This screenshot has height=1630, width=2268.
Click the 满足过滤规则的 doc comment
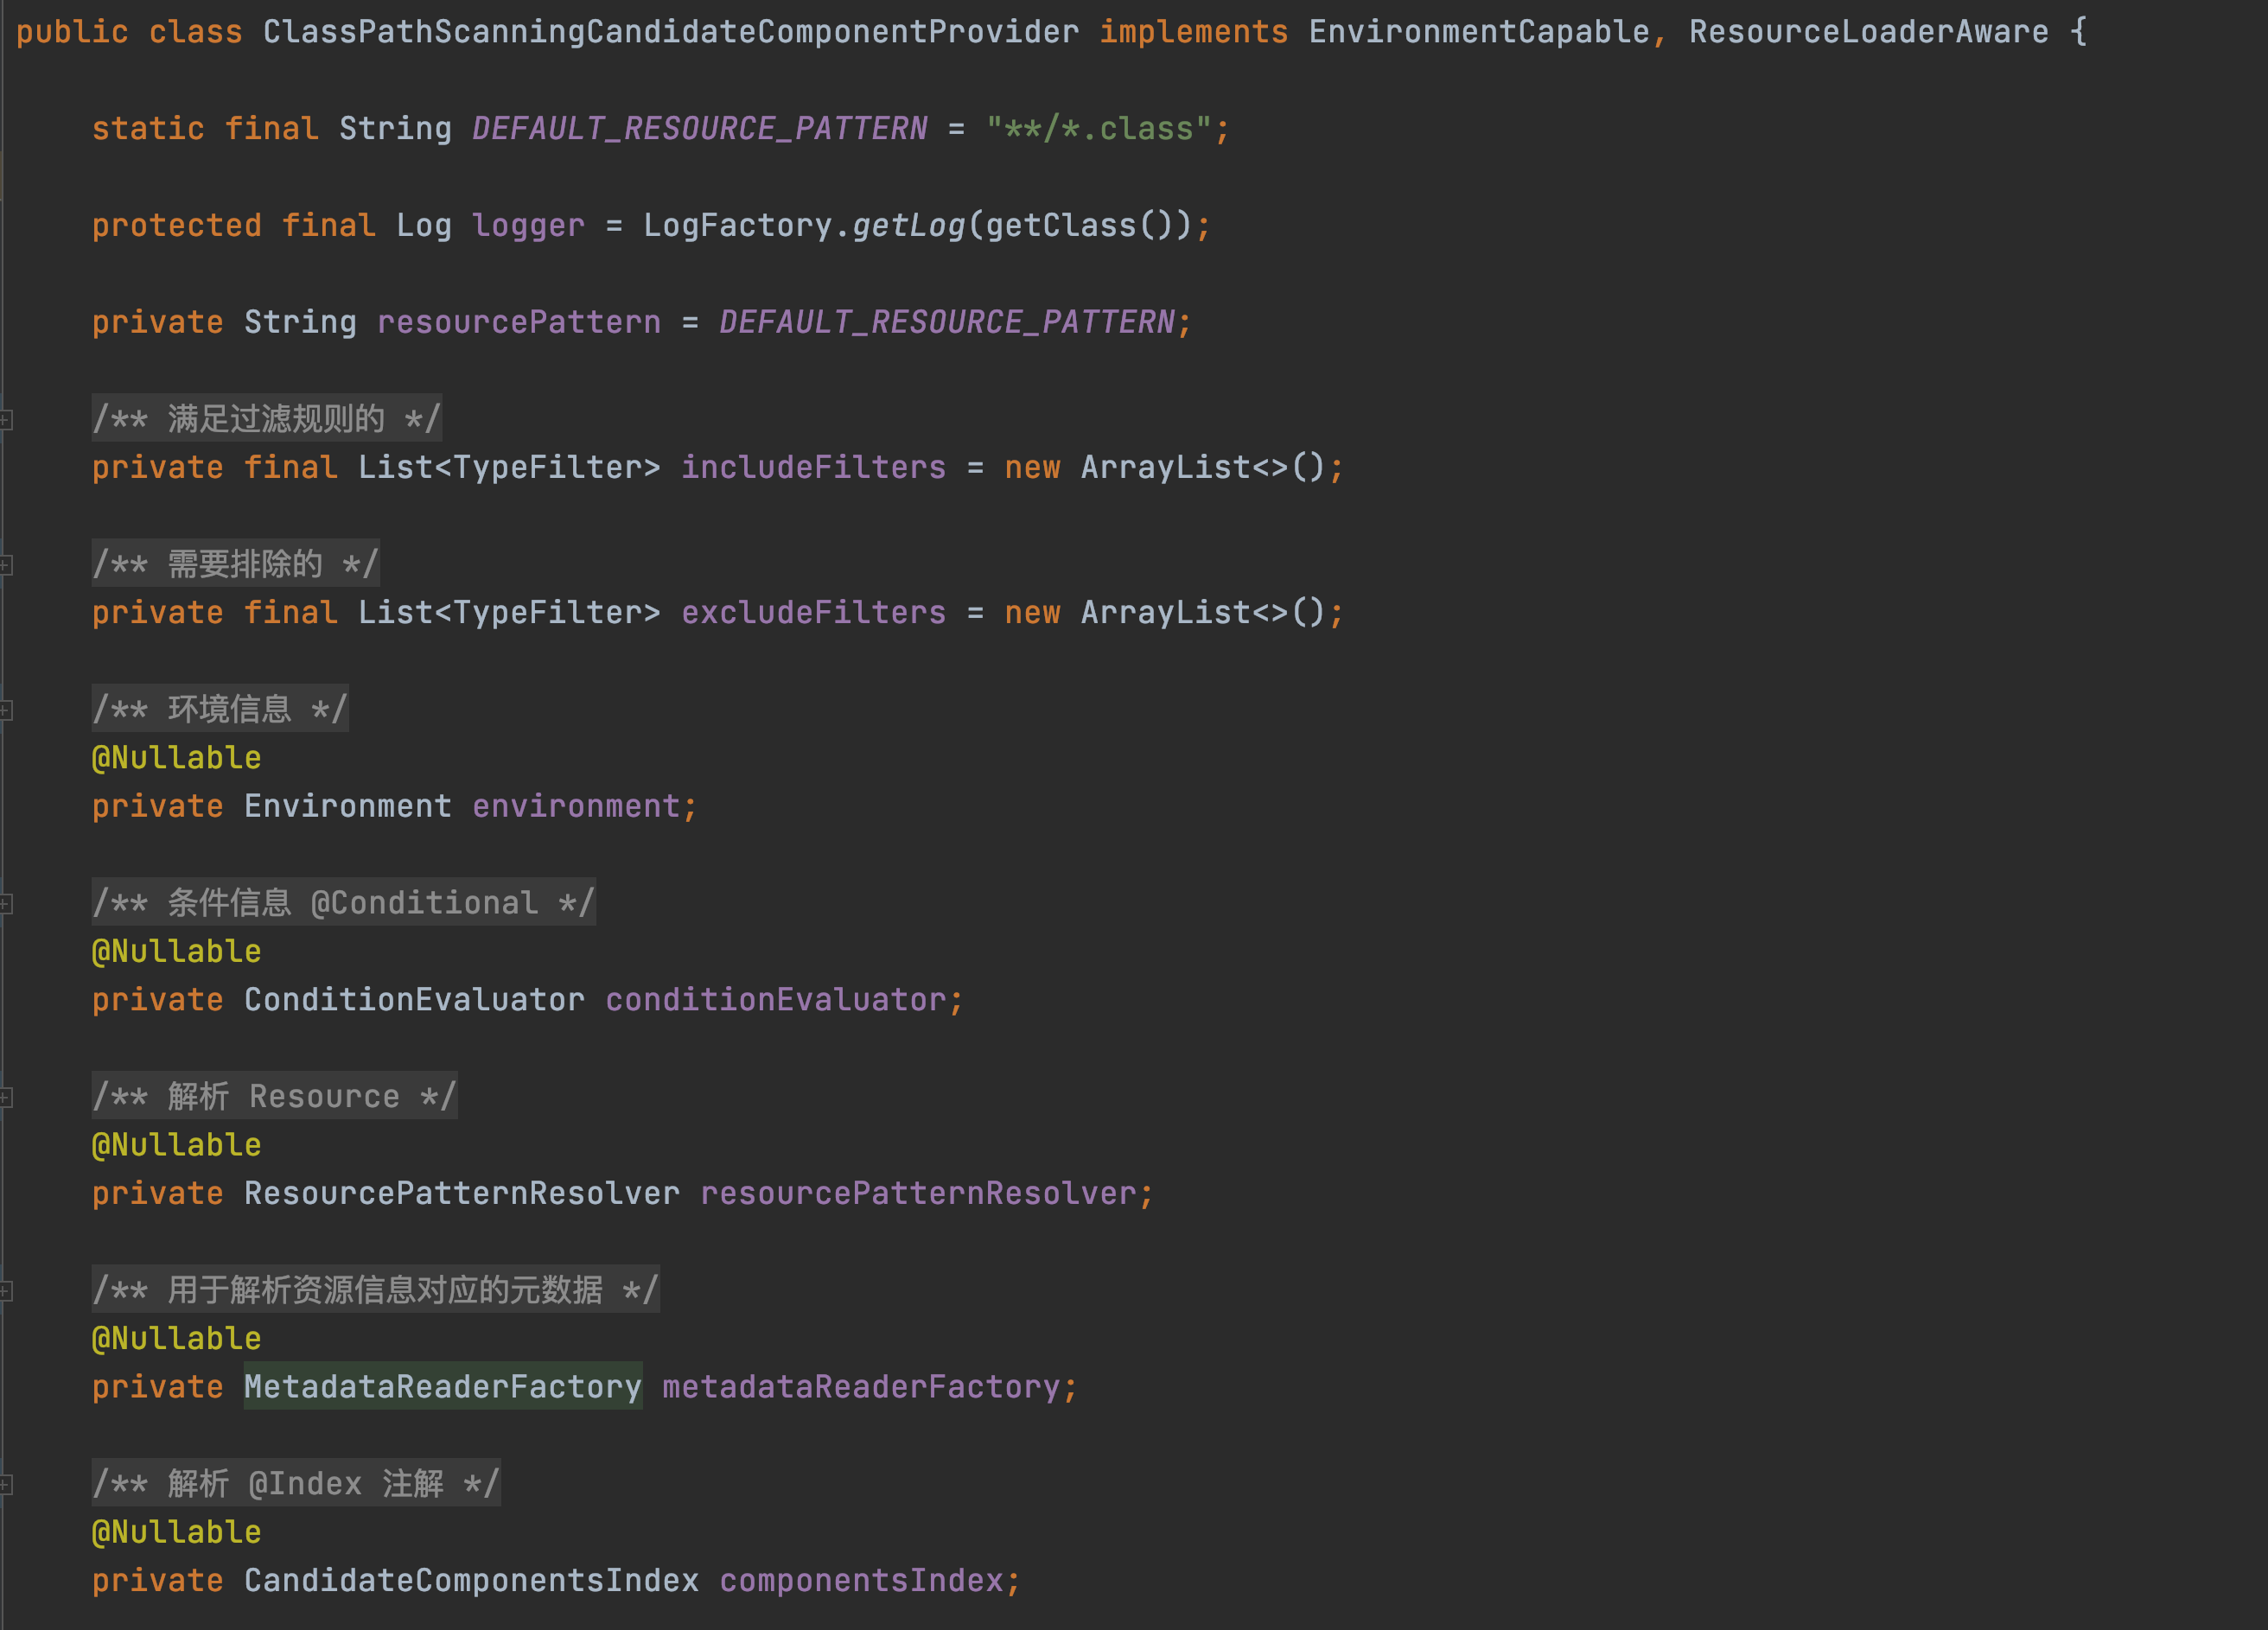pos(267,419)
